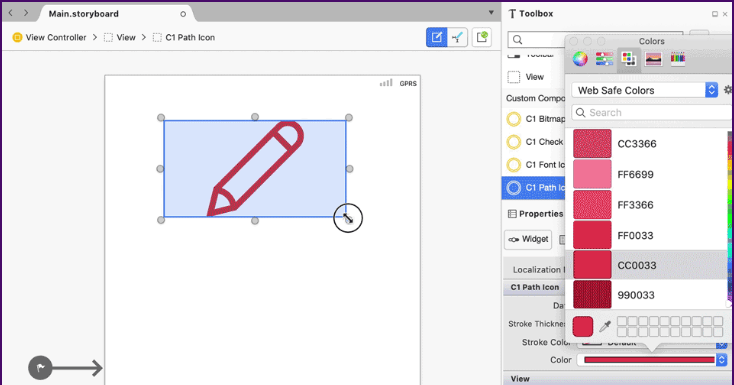Choose the CC3366 color swatch

[x=592, y=143]
